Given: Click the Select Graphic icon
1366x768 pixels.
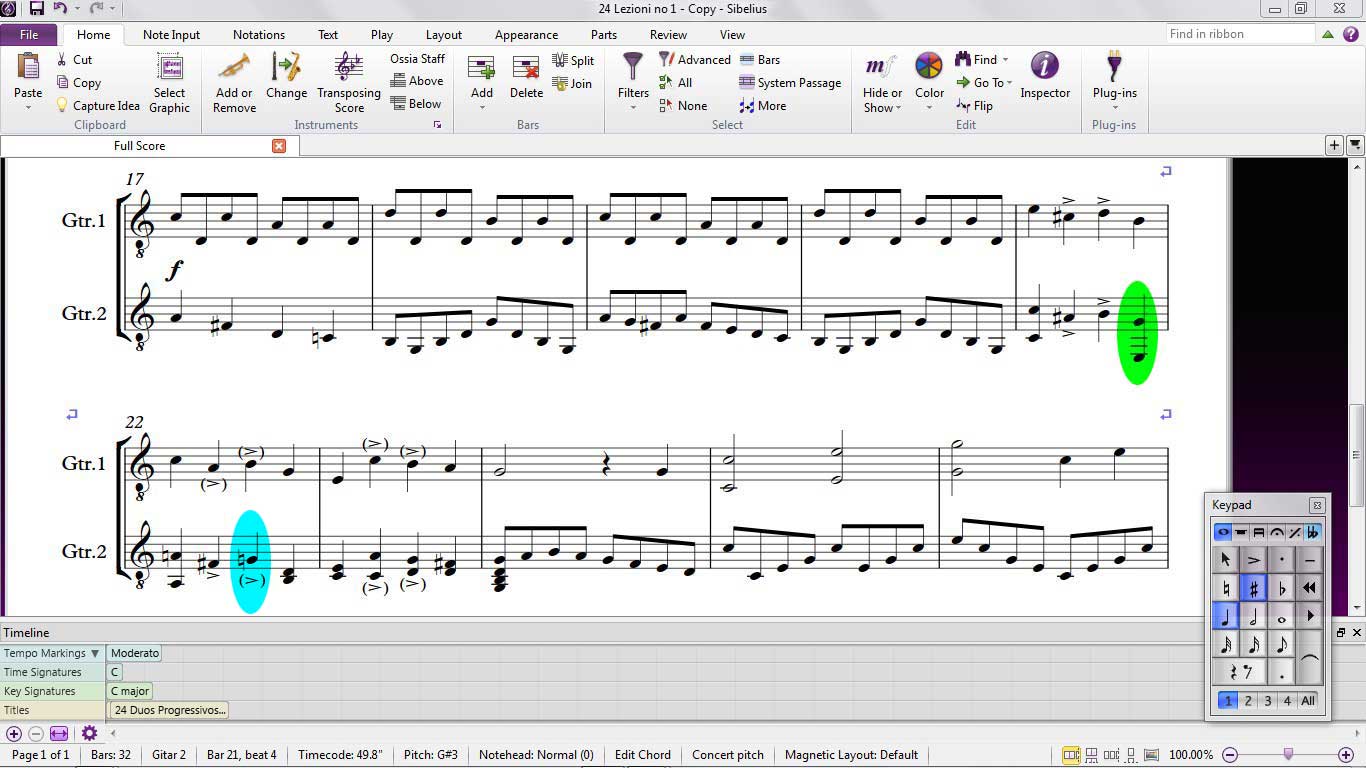Looking at the screenshot, I should (169, 67).
